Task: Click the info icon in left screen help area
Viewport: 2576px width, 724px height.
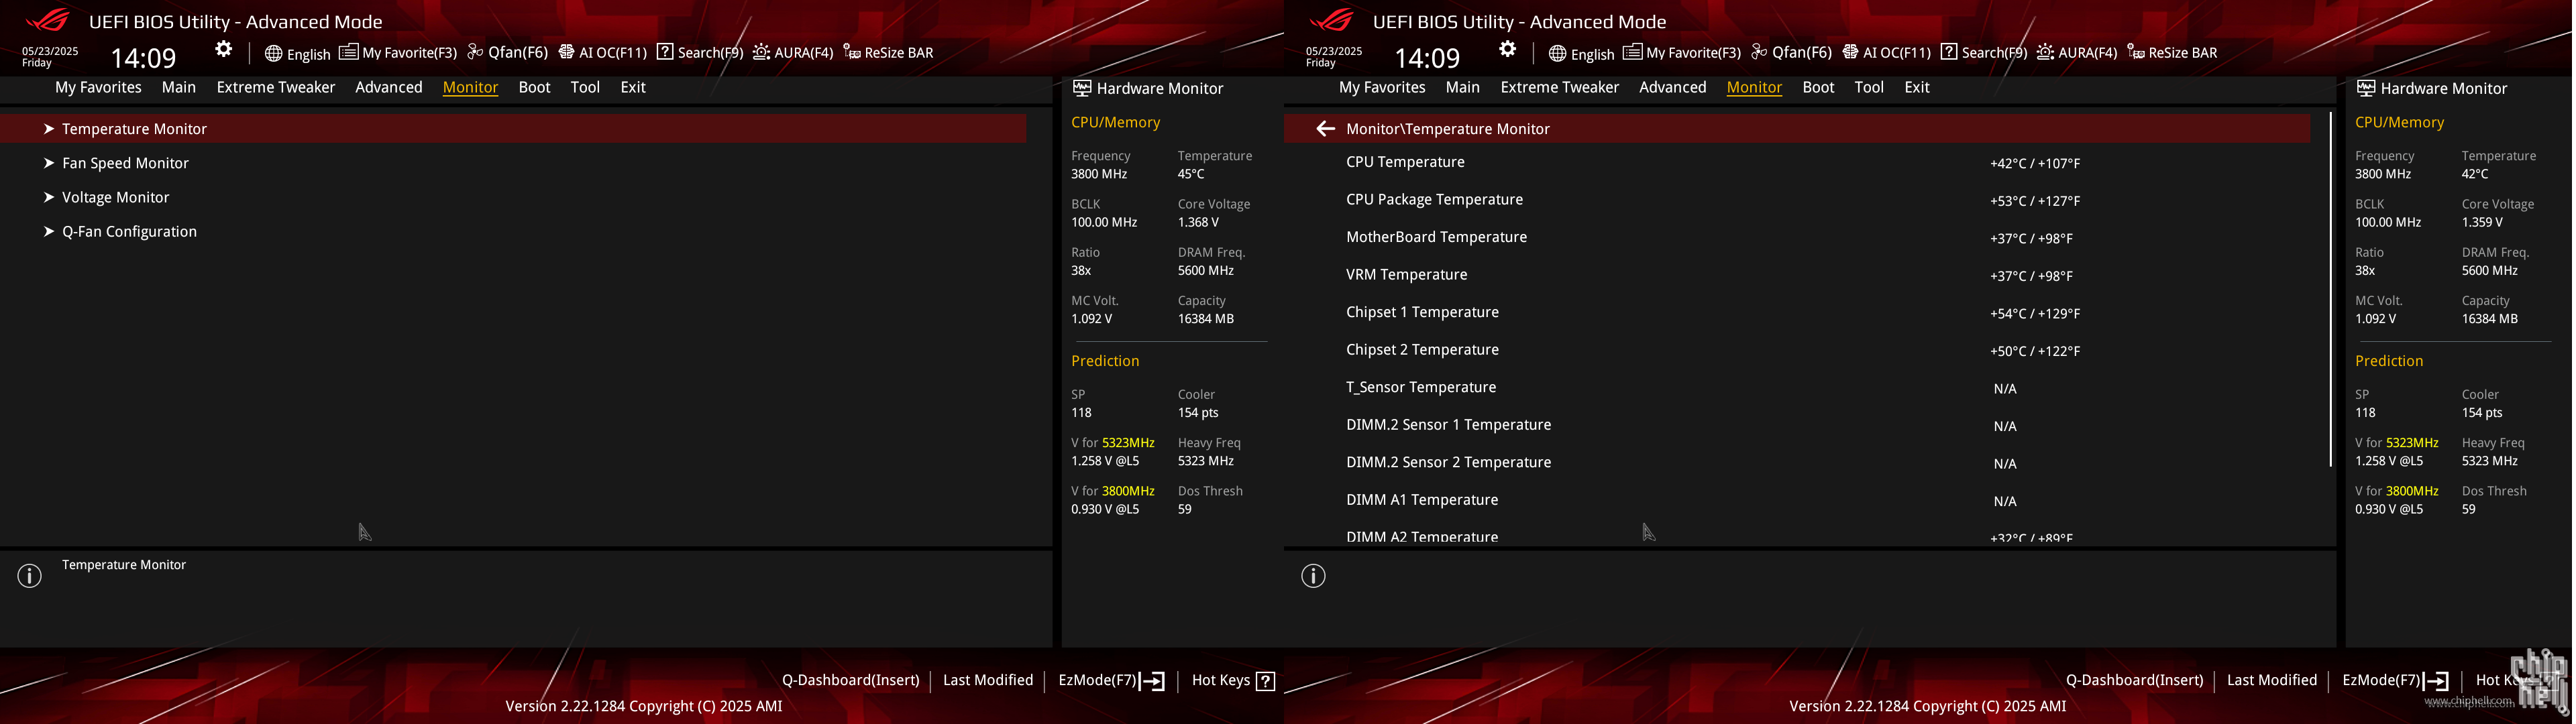Action: coord(30,576)
